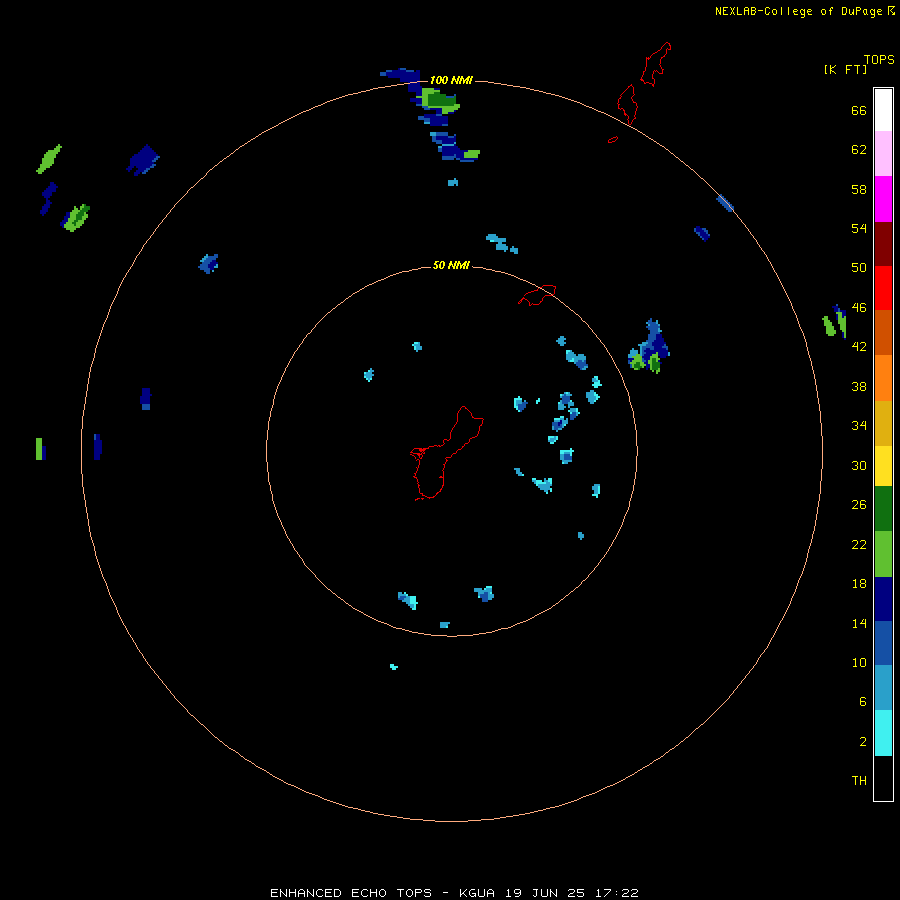Click the '50 NMI' range ring label
900x900 pixels.
coord(451,265)
